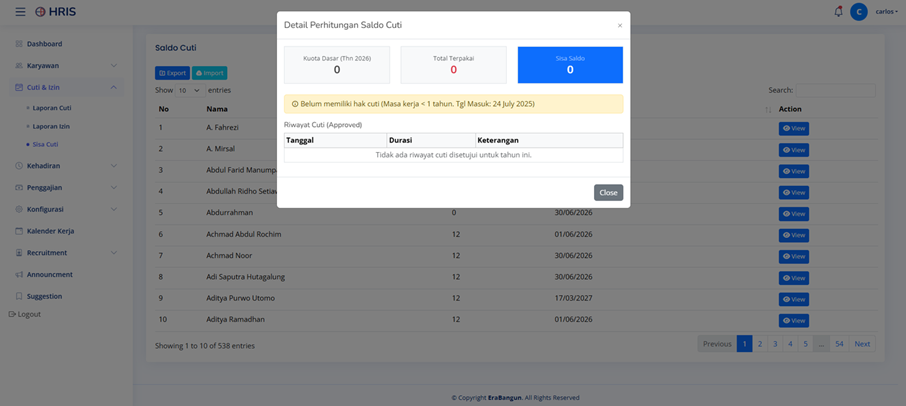Screen dimensions: 906x406
Task: View details for A. Fahrezi row
Action: tap(794, 129)
